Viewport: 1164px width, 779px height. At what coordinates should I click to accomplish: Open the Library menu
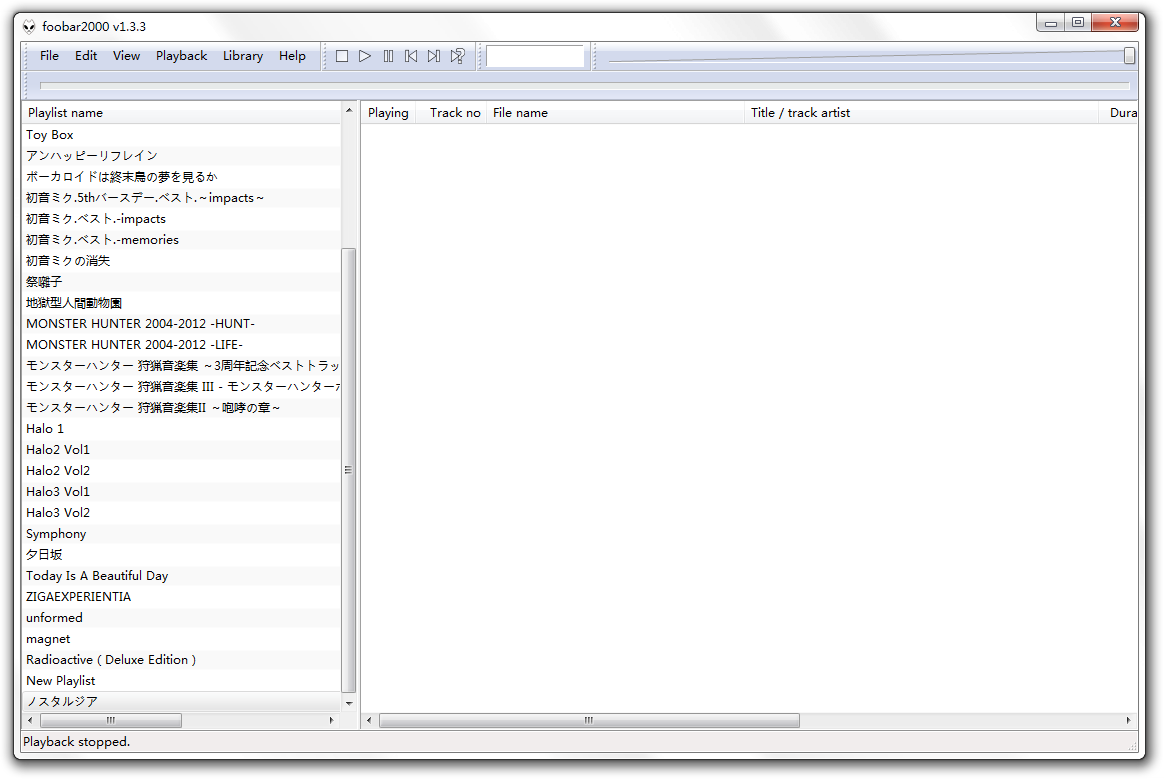243,56
